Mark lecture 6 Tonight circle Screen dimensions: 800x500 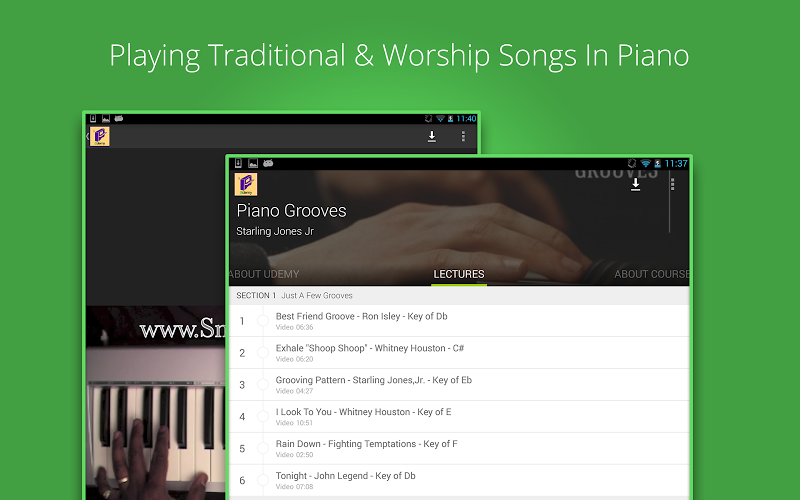(263, 480)
